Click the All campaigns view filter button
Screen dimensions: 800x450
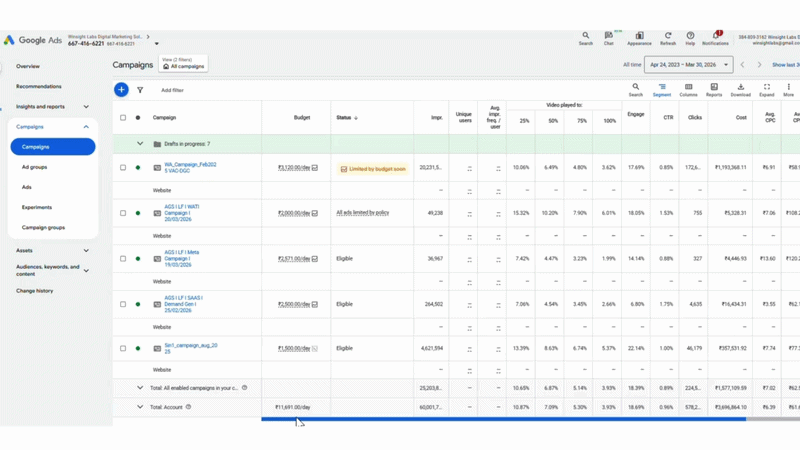coord(183,66)
